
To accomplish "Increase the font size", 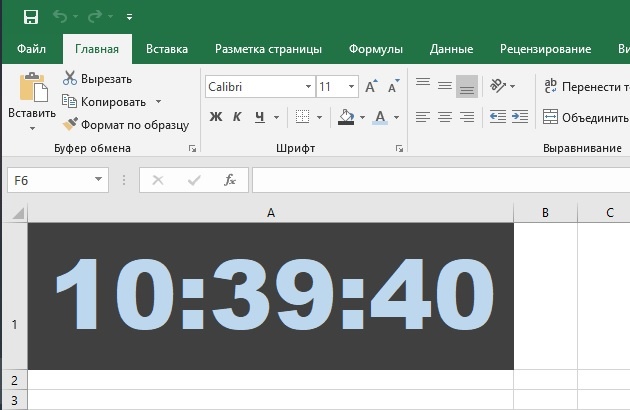I will click(x=371, y=86).
